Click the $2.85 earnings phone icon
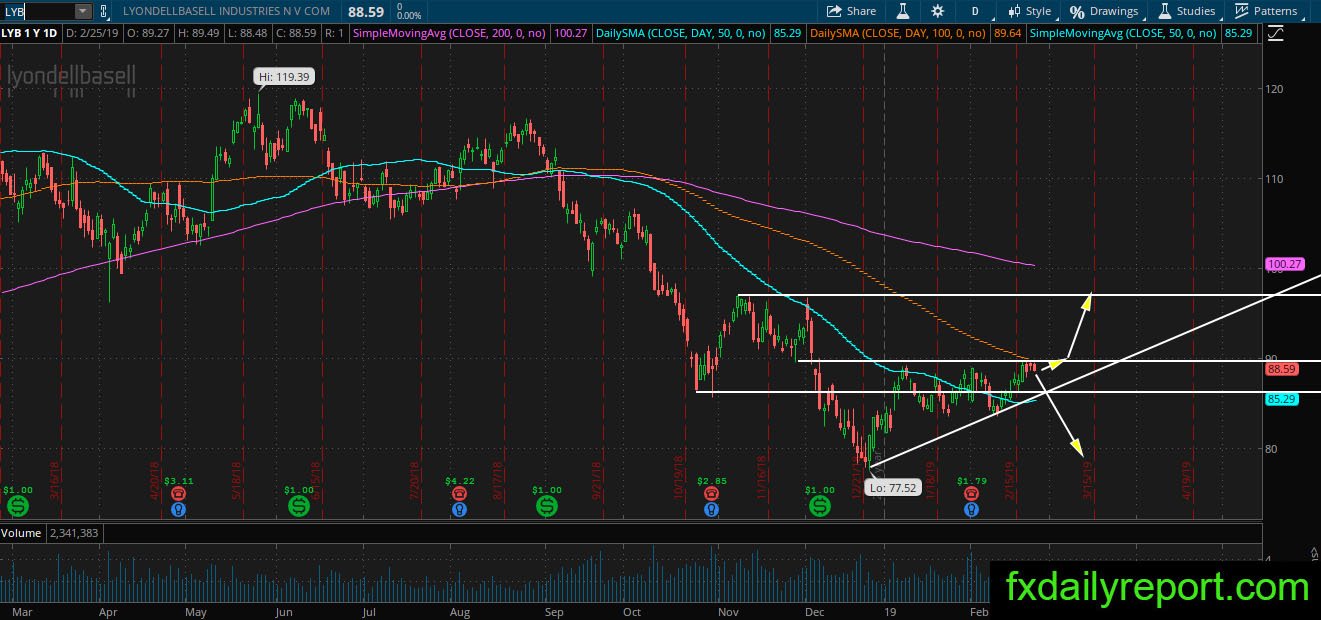Image resolution: width=1321 pixels, height=620 pixels. [711, 493]
